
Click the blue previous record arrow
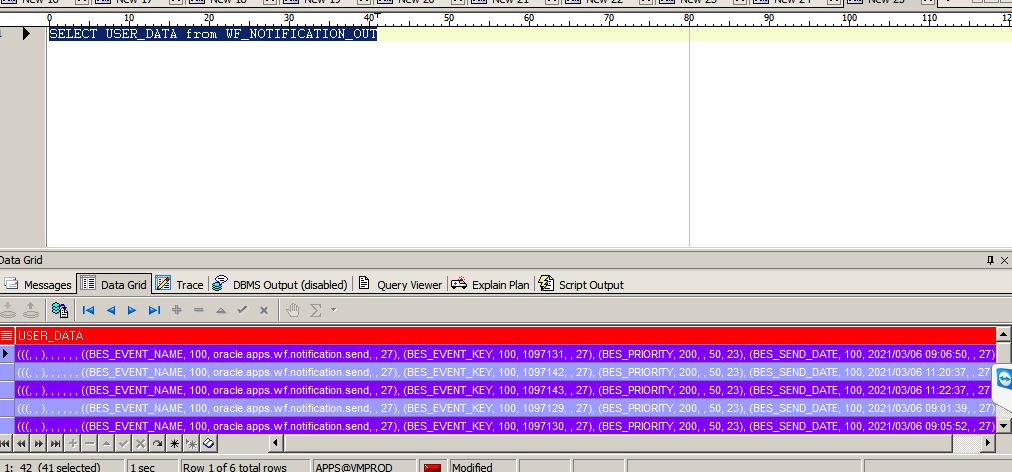point(110,311)
